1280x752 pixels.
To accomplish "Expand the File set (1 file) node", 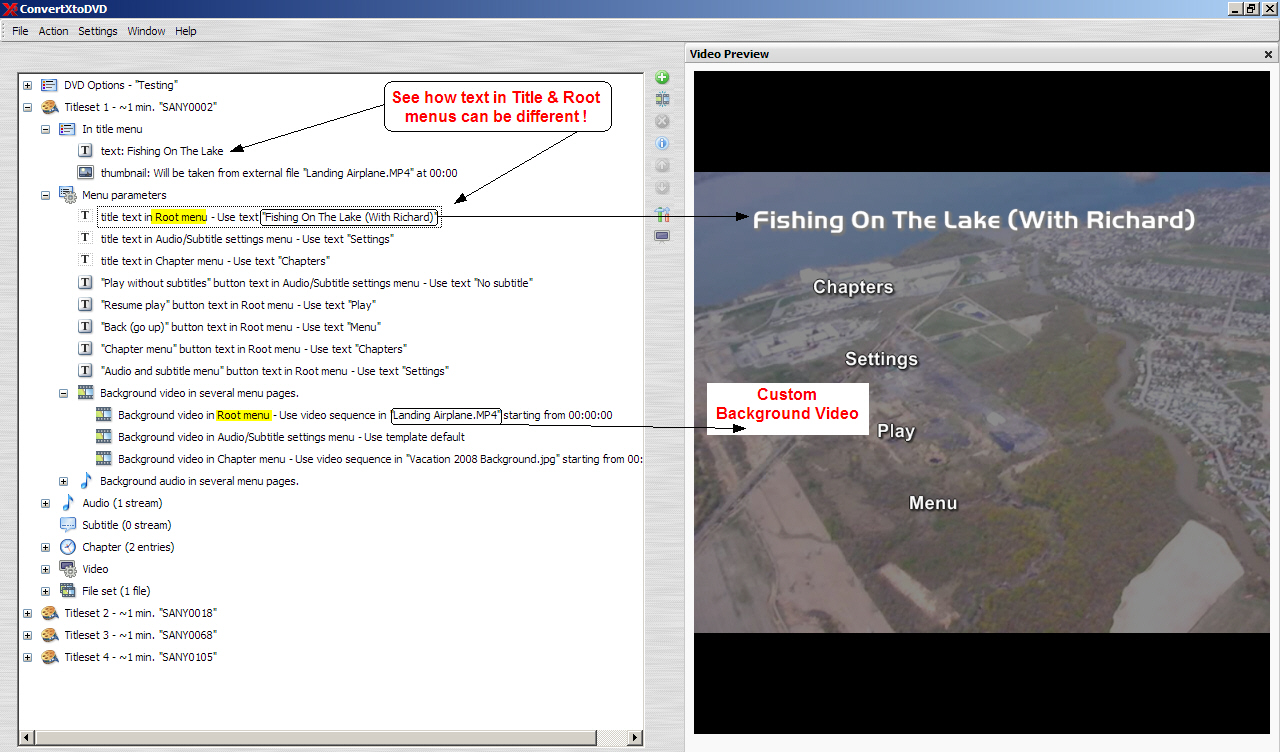I will tap(45, 591).
